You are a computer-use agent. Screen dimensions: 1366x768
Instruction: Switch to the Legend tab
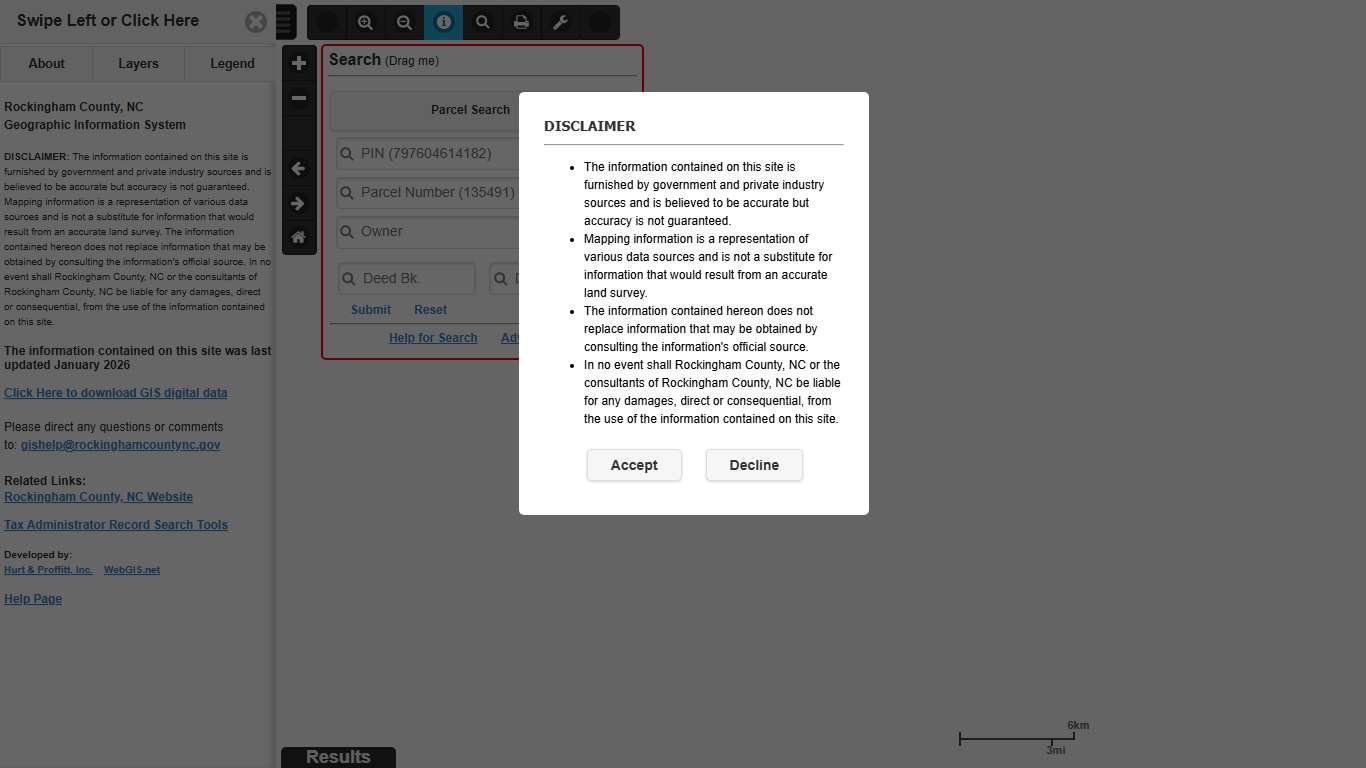click(x=232, y=63)
